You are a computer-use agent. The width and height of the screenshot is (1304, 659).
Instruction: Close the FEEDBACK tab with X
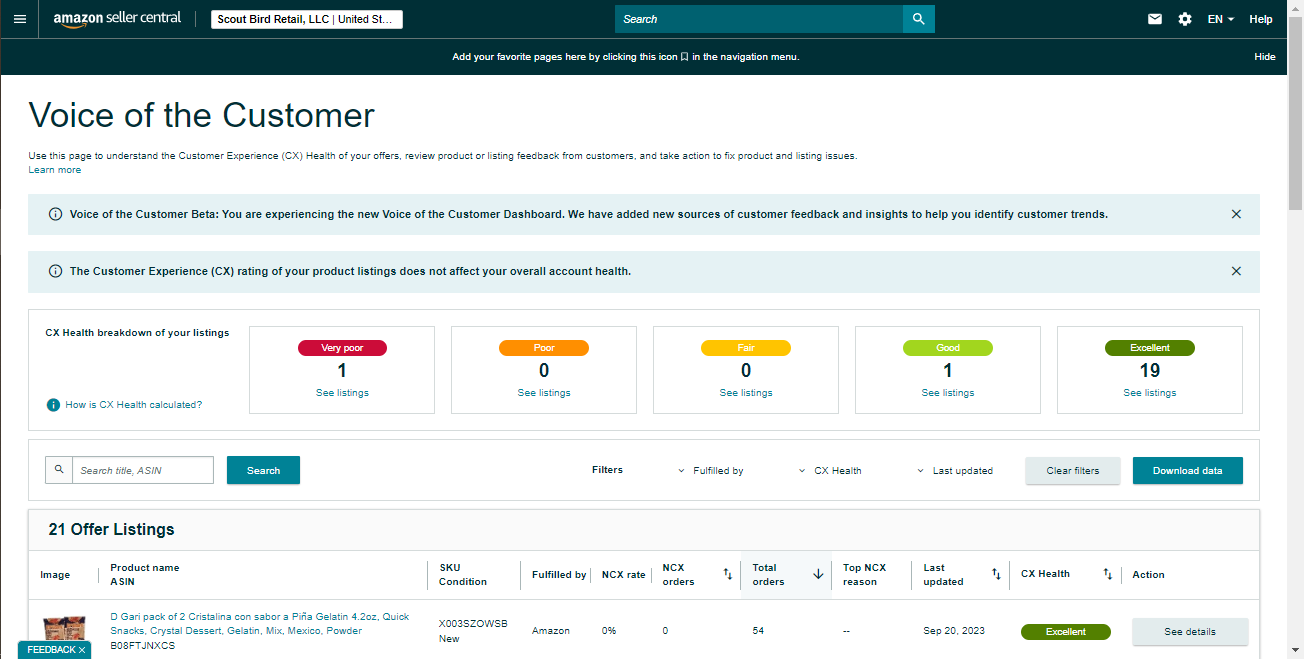(x=82, y=650)
